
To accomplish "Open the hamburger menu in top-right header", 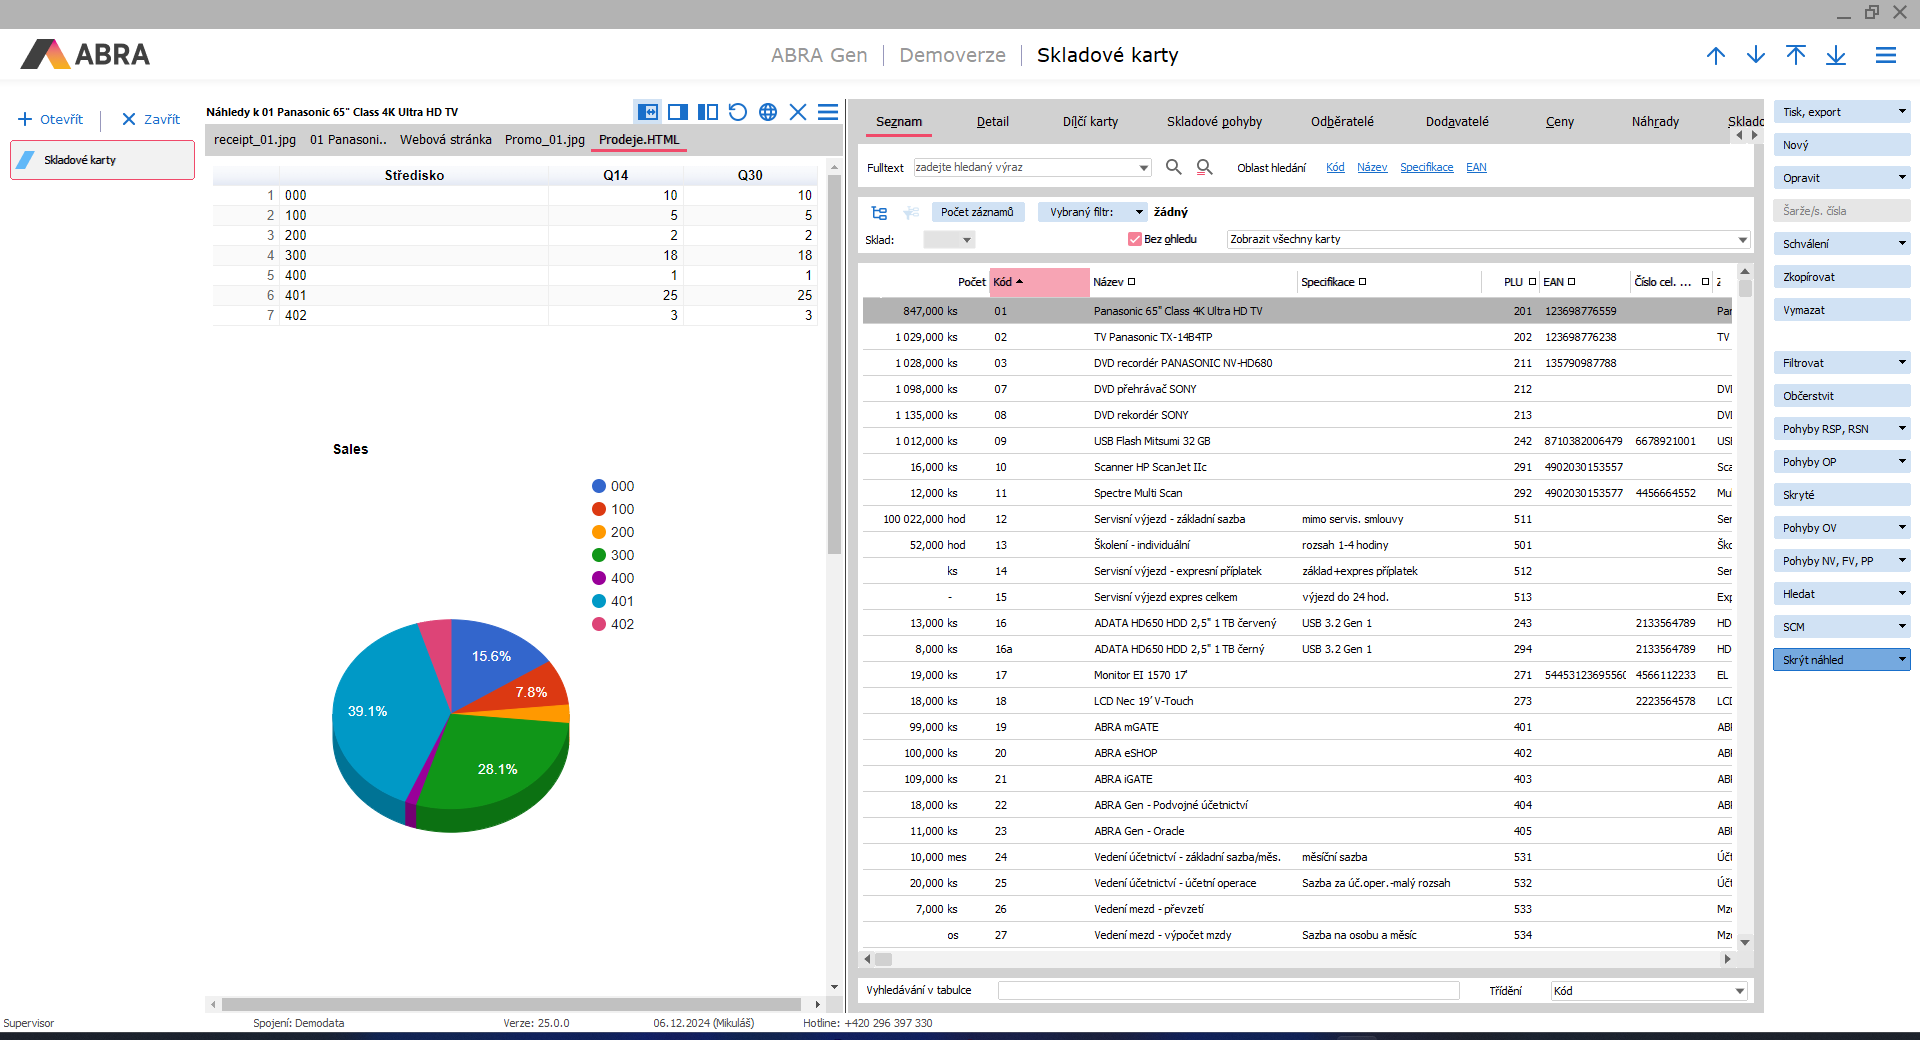I will pos(1886,55).
